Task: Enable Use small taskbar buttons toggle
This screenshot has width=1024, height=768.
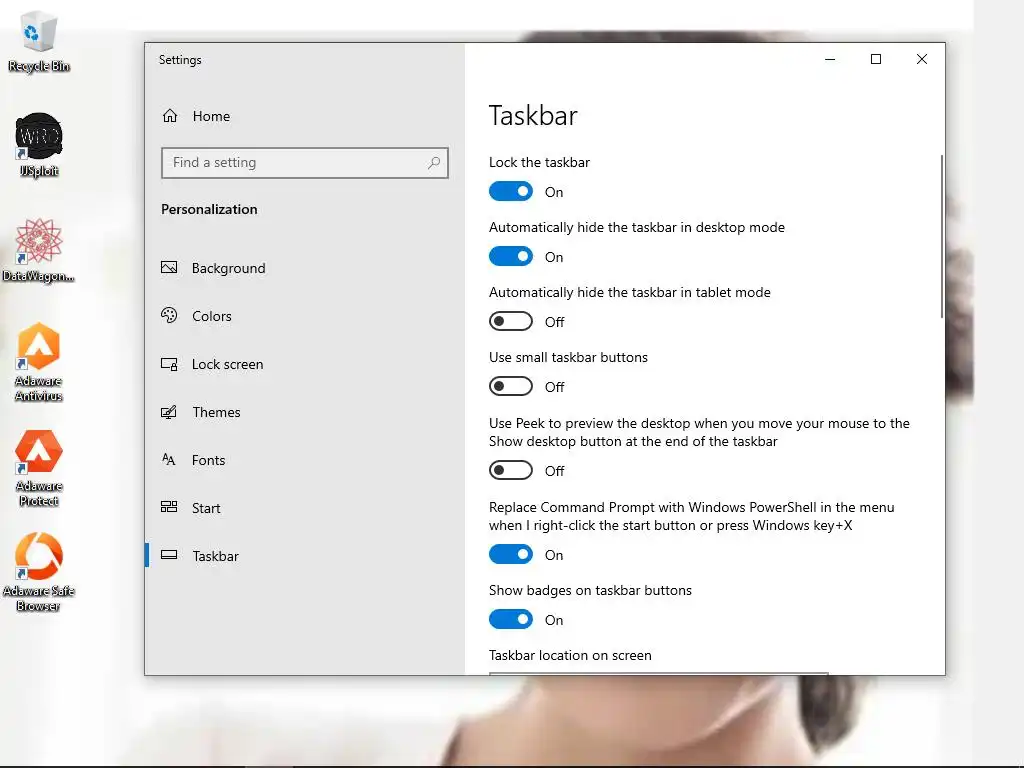Action: [511, 386]
